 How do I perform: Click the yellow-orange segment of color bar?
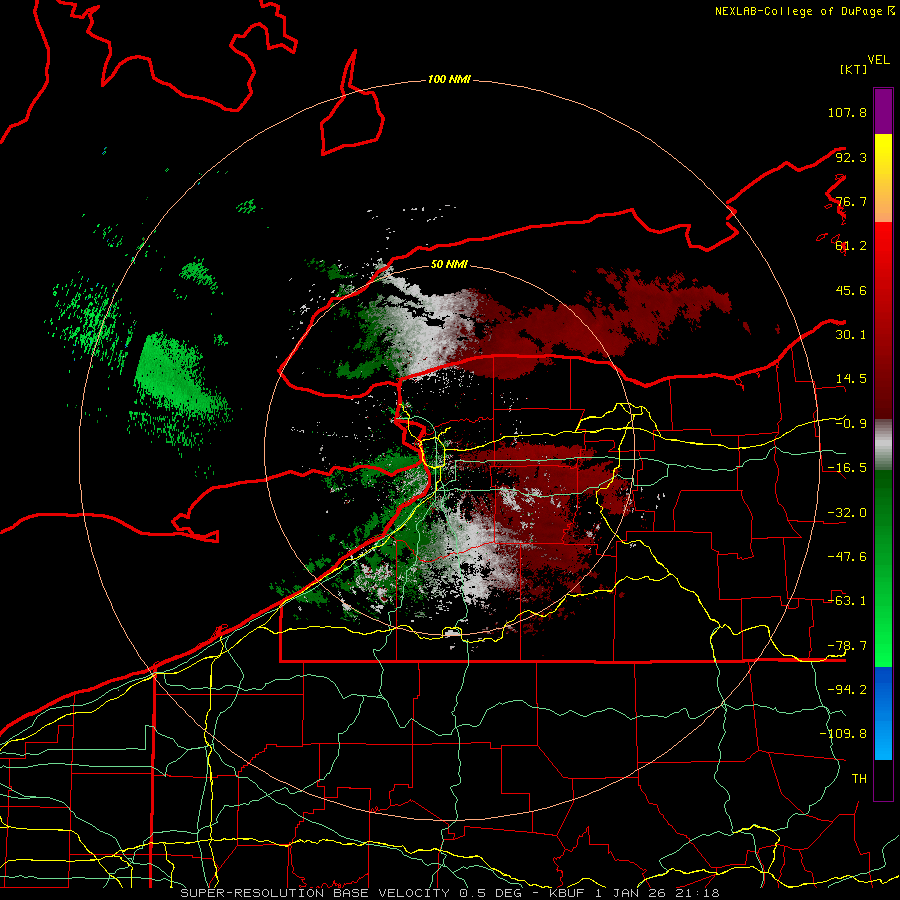883,178
